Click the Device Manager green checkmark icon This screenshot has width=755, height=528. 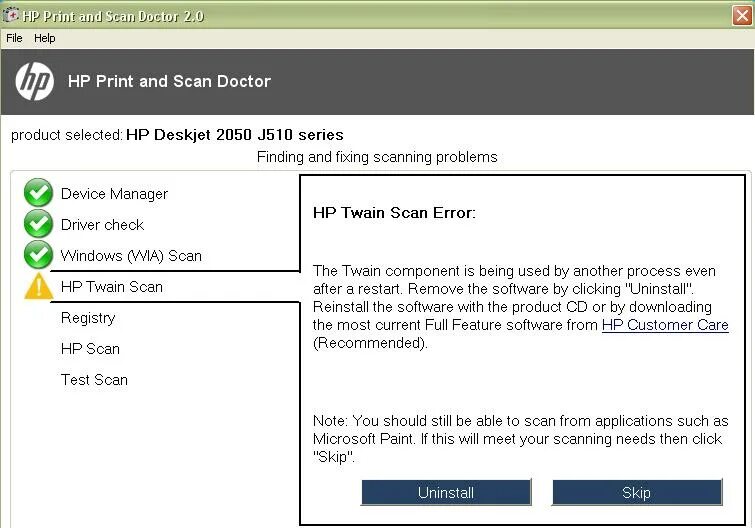point(38,193)
